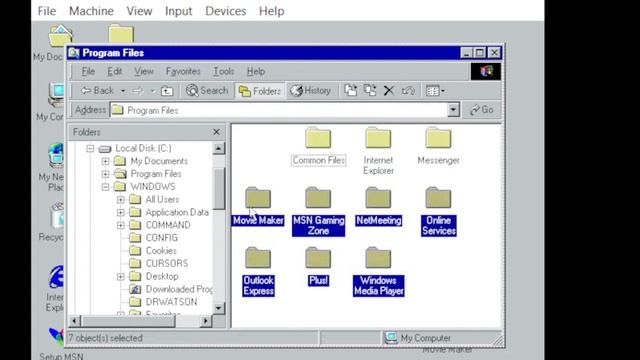Open the History pane
This screenshot has height=360, width=640.
coord(311,91)
